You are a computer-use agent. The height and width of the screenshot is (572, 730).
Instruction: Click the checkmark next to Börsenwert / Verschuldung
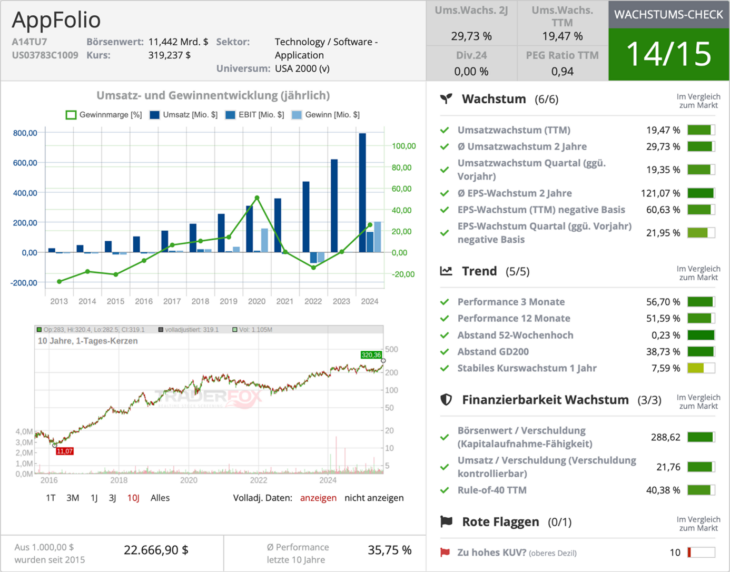[445, 437]
